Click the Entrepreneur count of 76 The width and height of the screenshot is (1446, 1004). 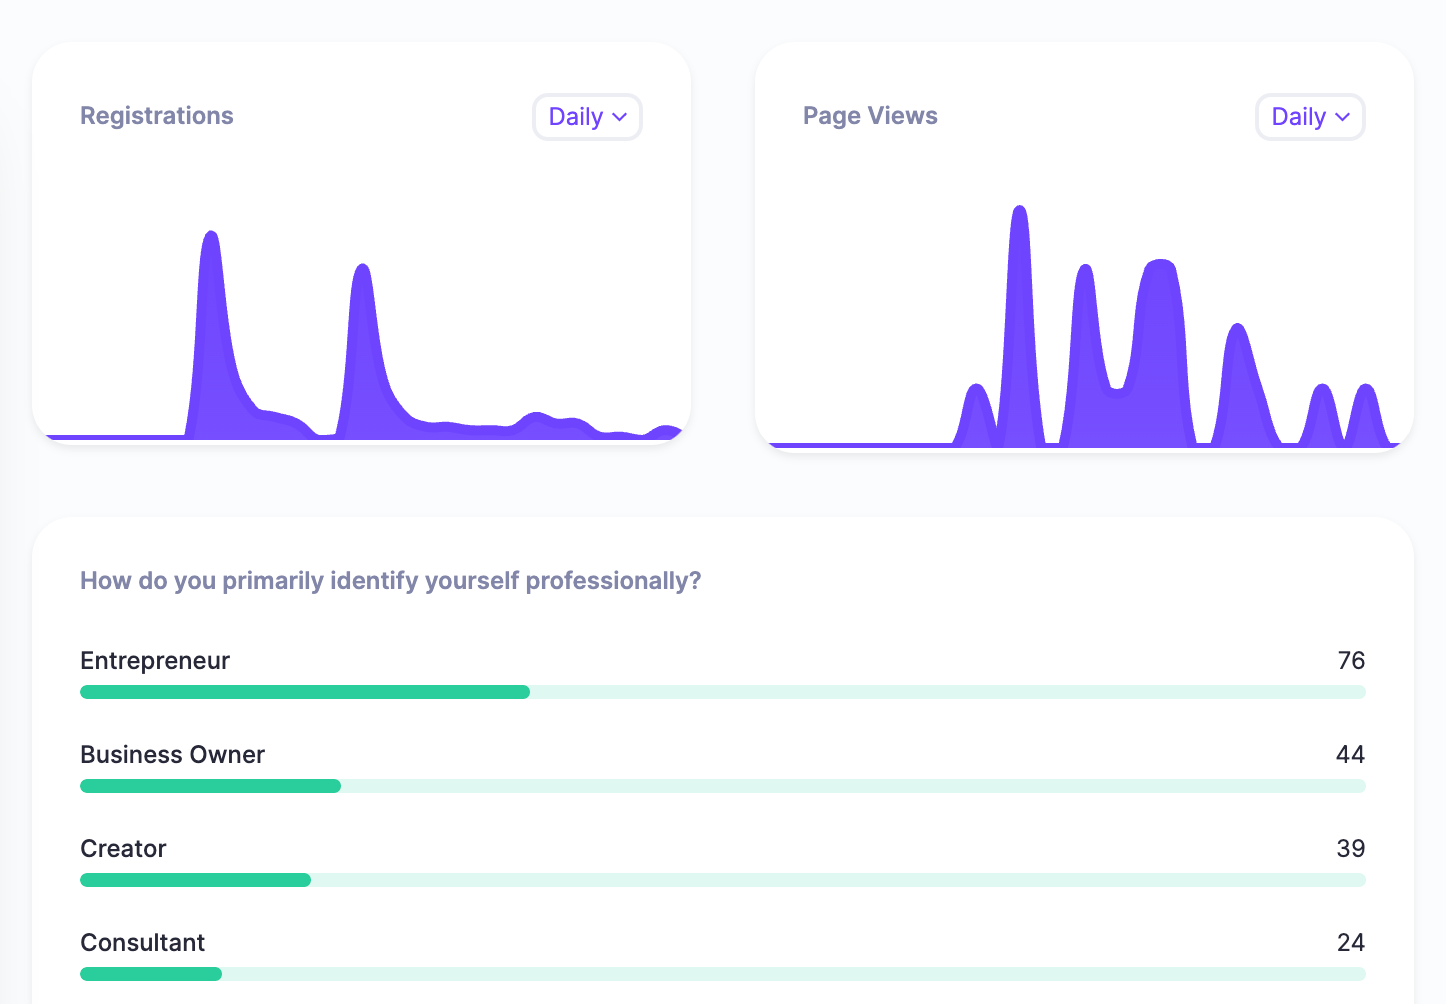(1351, 661)
